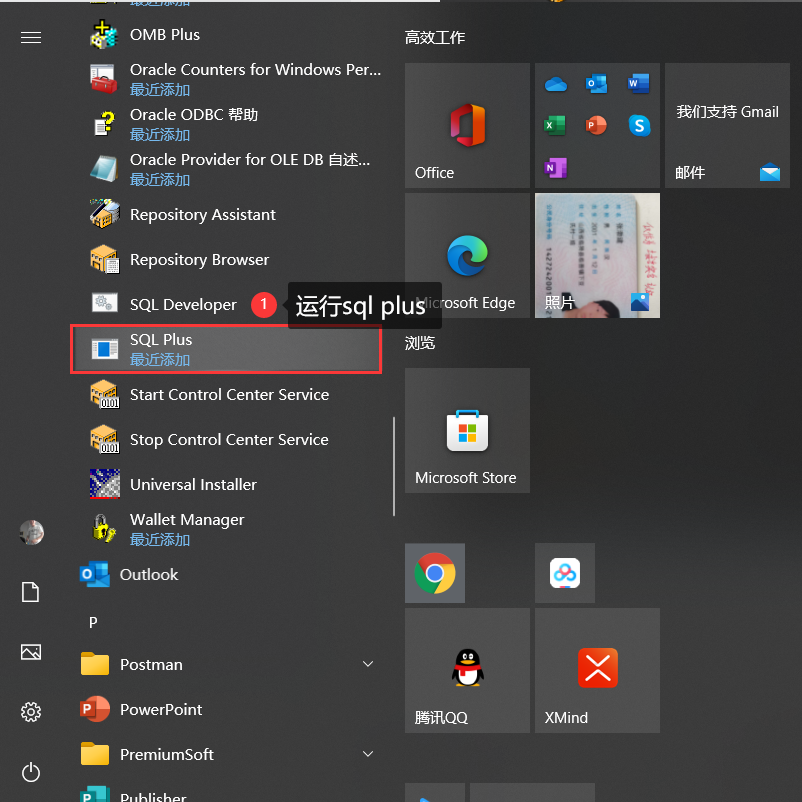The height and width of the screenshot is (802, 802).
Task: Launch Google Chrome tile
Action: 435,573
